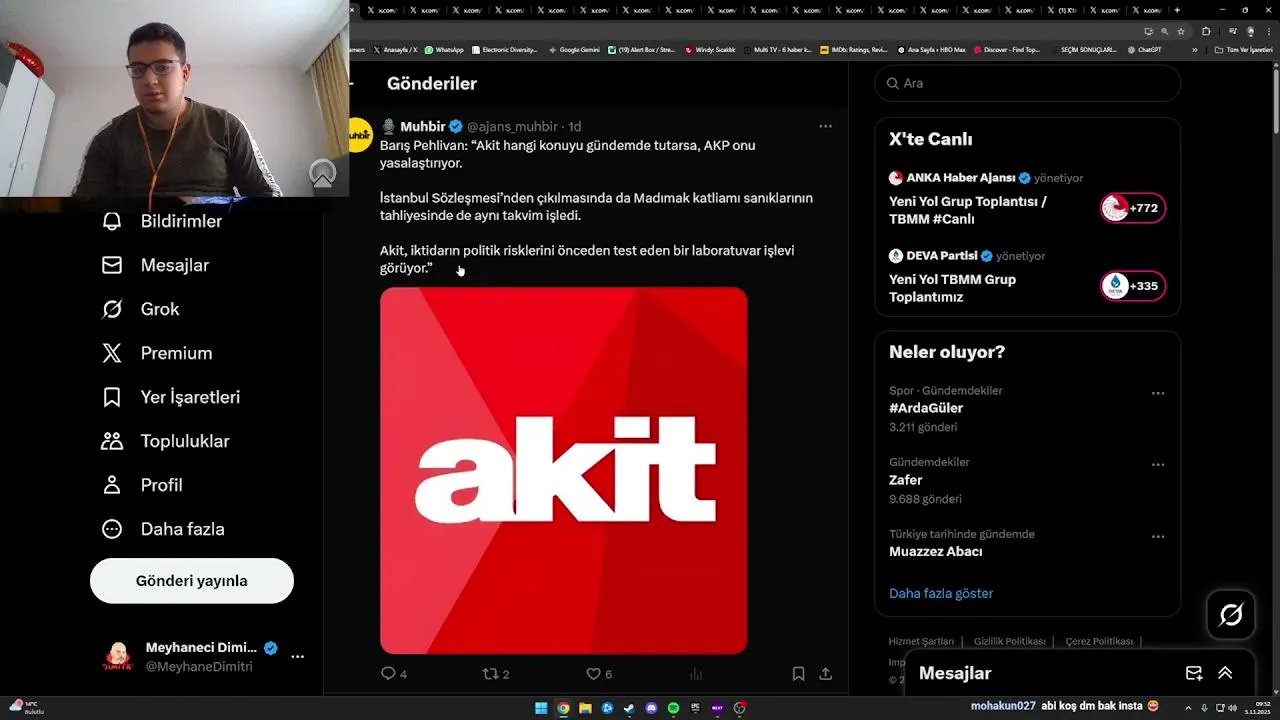Click volume icon in system tray
The height and width of the screenshot is (720, 1280).
[1232, 708]
